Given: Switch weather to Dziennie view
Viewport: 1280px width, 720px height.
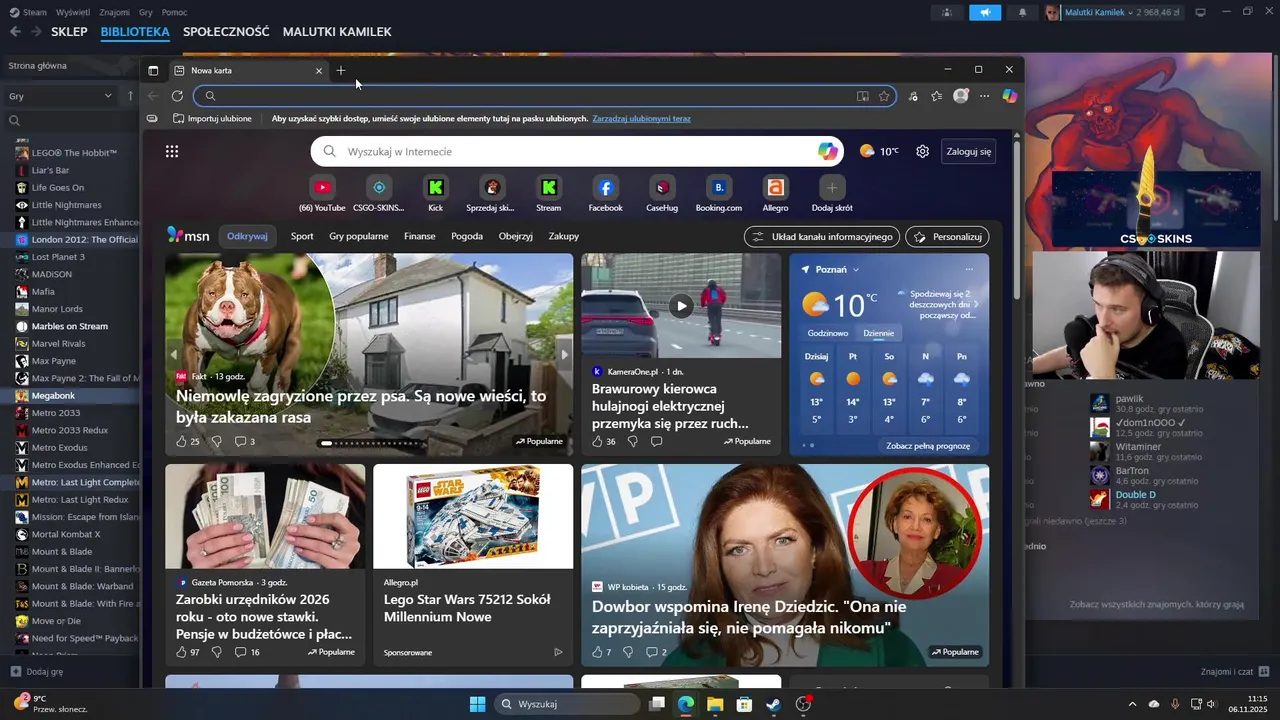Looking at the screenshot, I should (x=878, y=333).
